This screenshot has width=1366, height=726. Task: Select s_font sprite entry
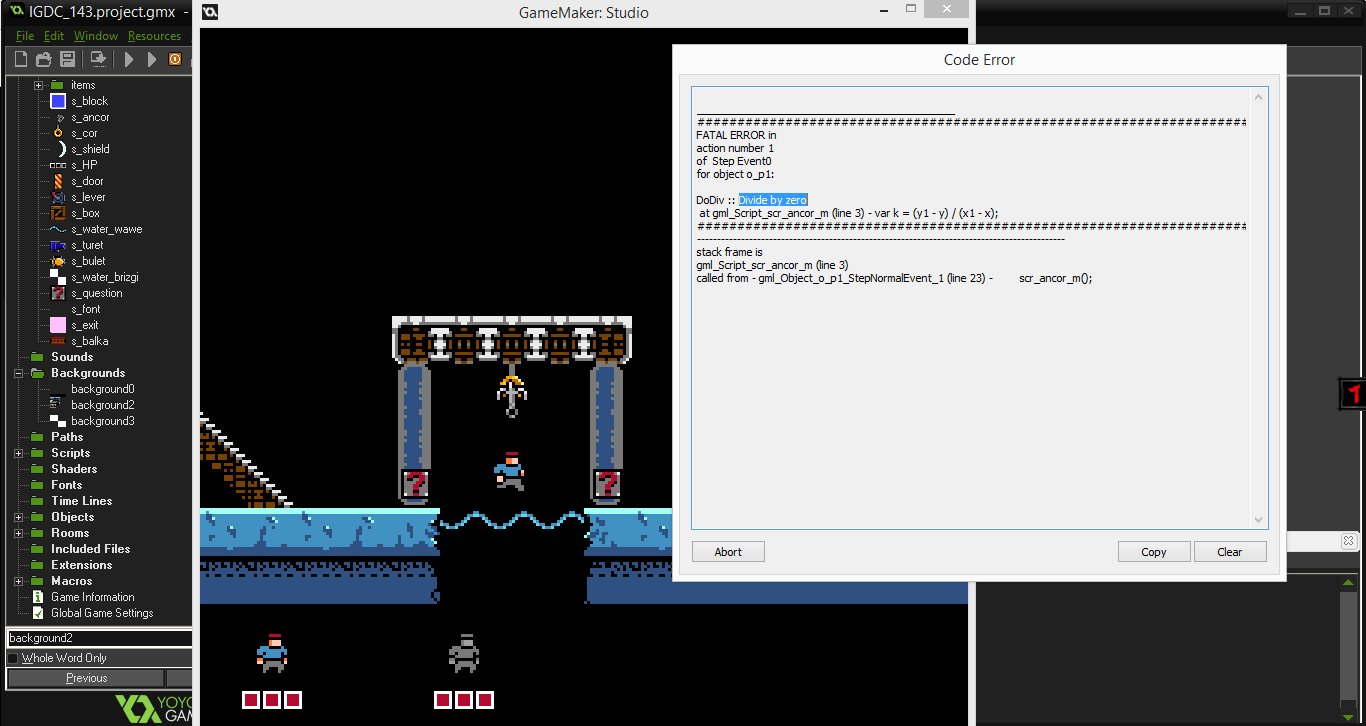coord(86,309)
